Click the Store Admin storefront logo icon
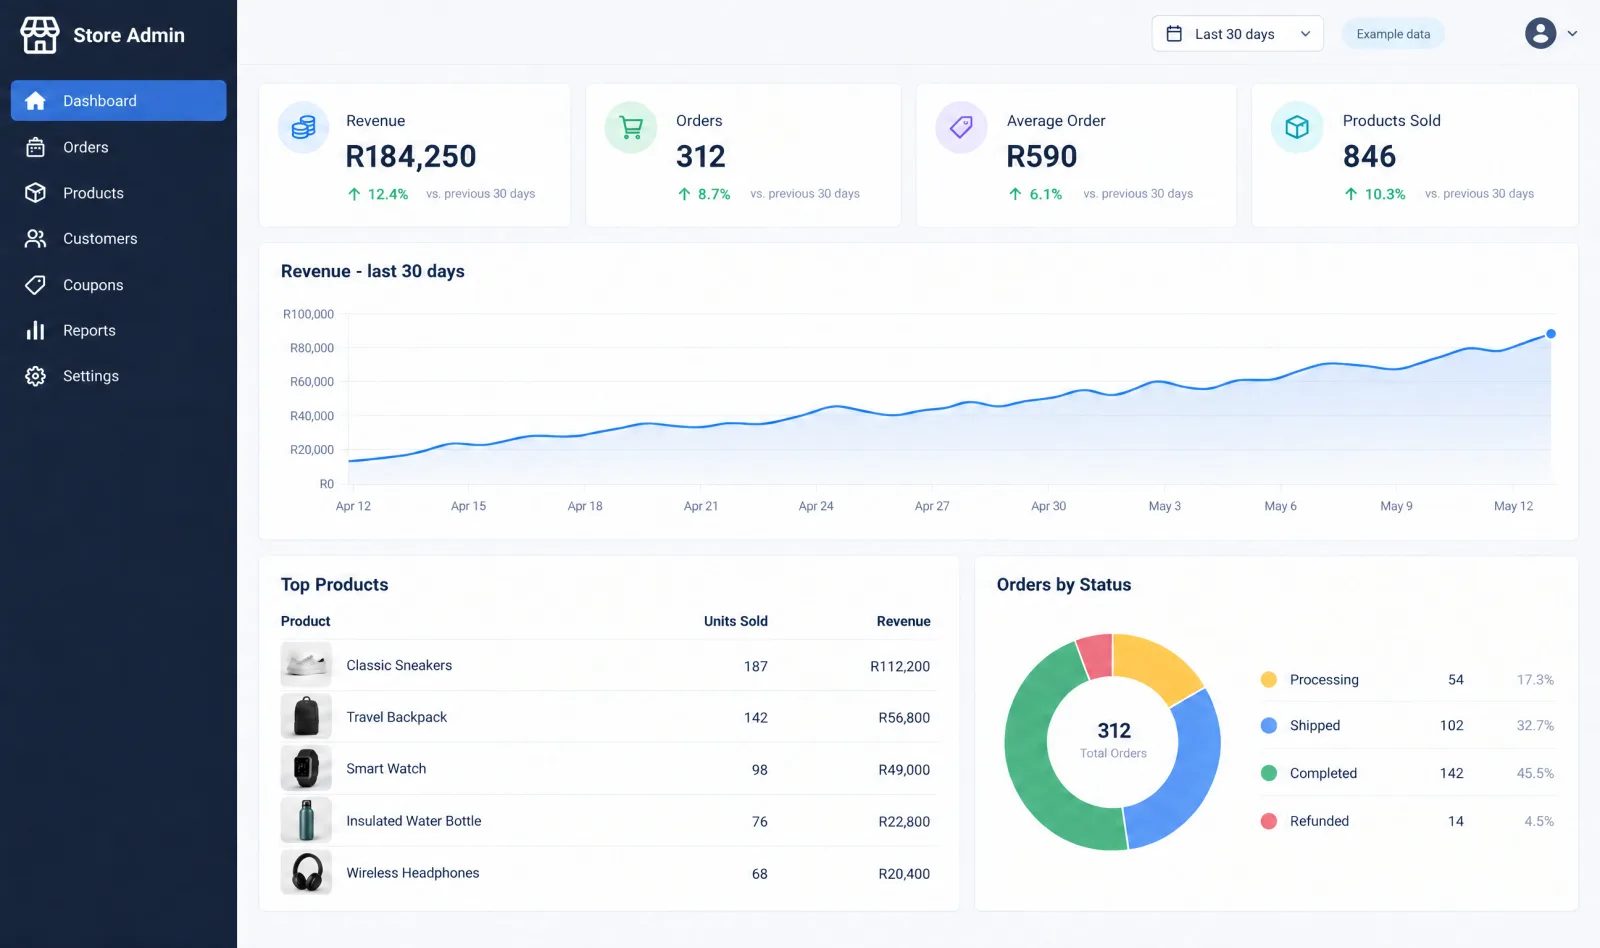The height and width of the screenshot is (948, 1600). pyautogui.click(x=40, y=35)
